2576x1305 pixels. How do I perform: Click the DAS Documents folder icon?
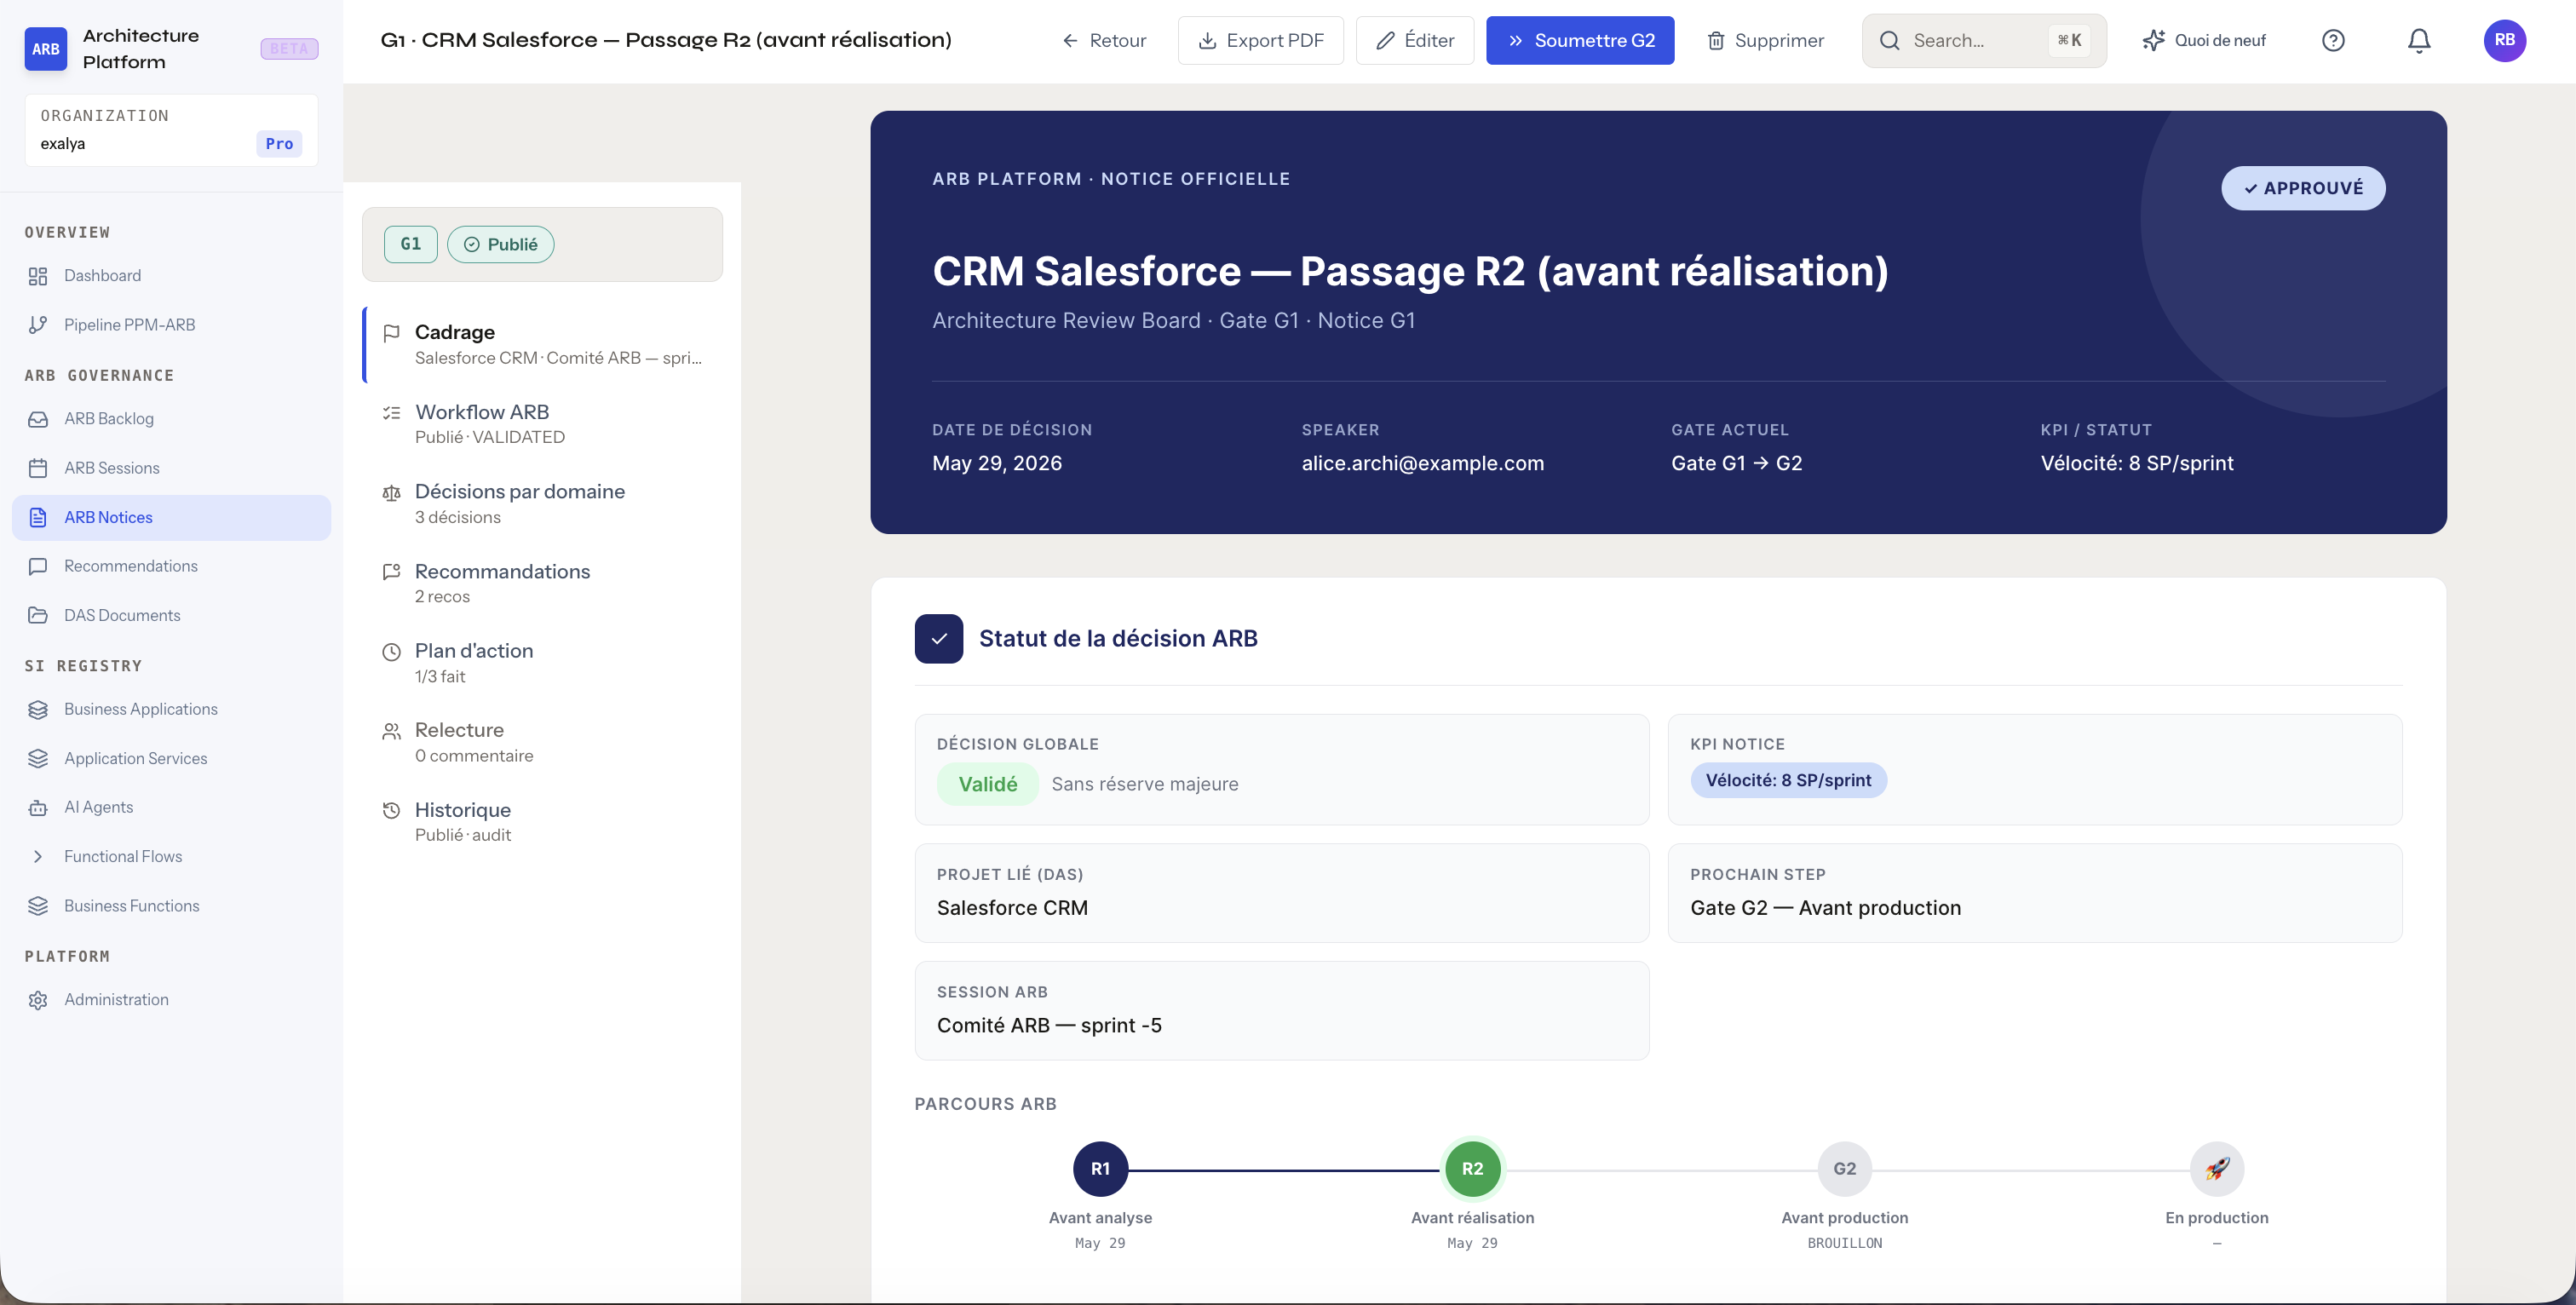[38, 615]
